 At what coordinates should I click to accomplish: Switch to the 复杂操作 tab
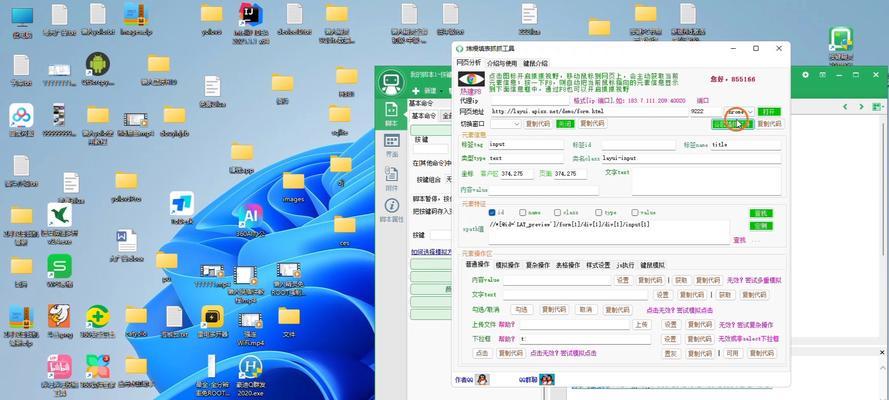coord(537,265)
